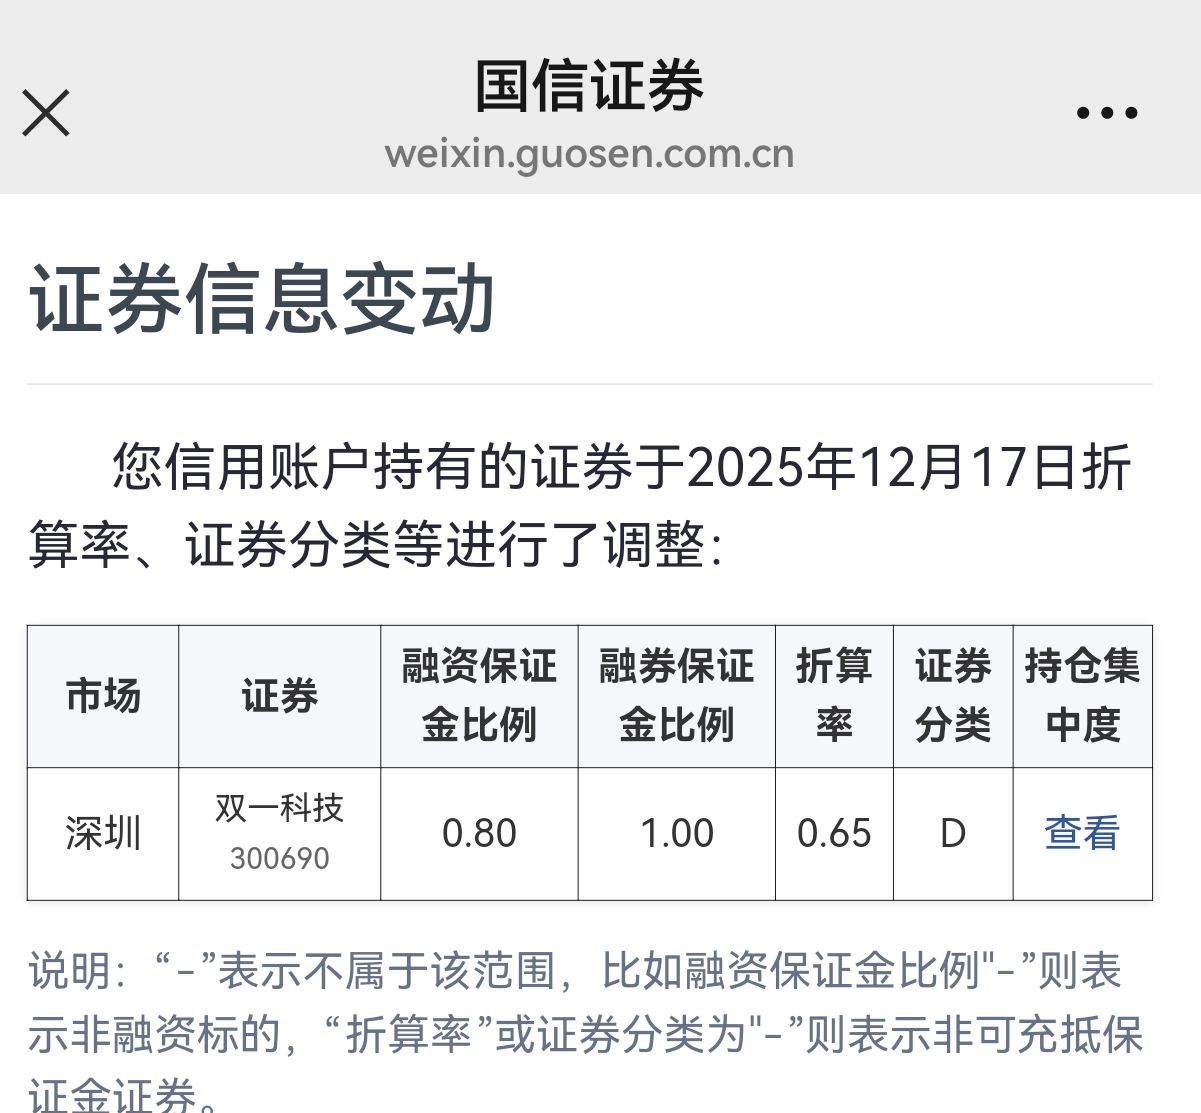1201x1113 pixels.
Task: Select the heading 证券信息变动
Action: click(263, 298)
